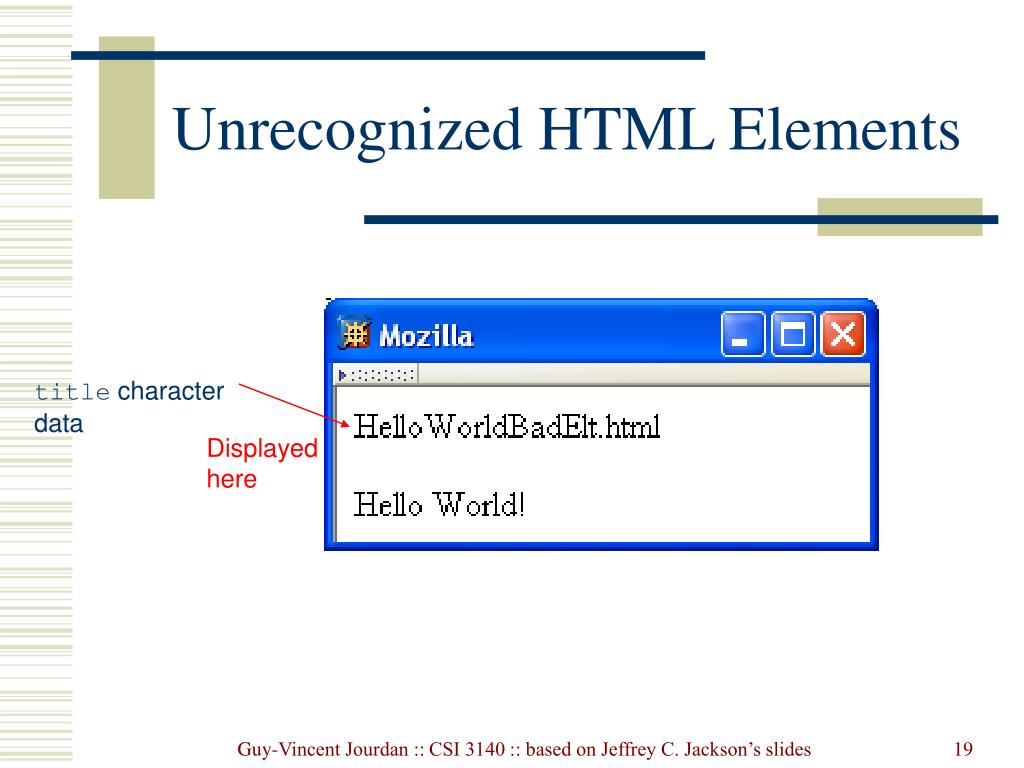The width and height of the screenshot is (1024, 768).
Task: Click the Hello World! text in page
Action: 439,504
